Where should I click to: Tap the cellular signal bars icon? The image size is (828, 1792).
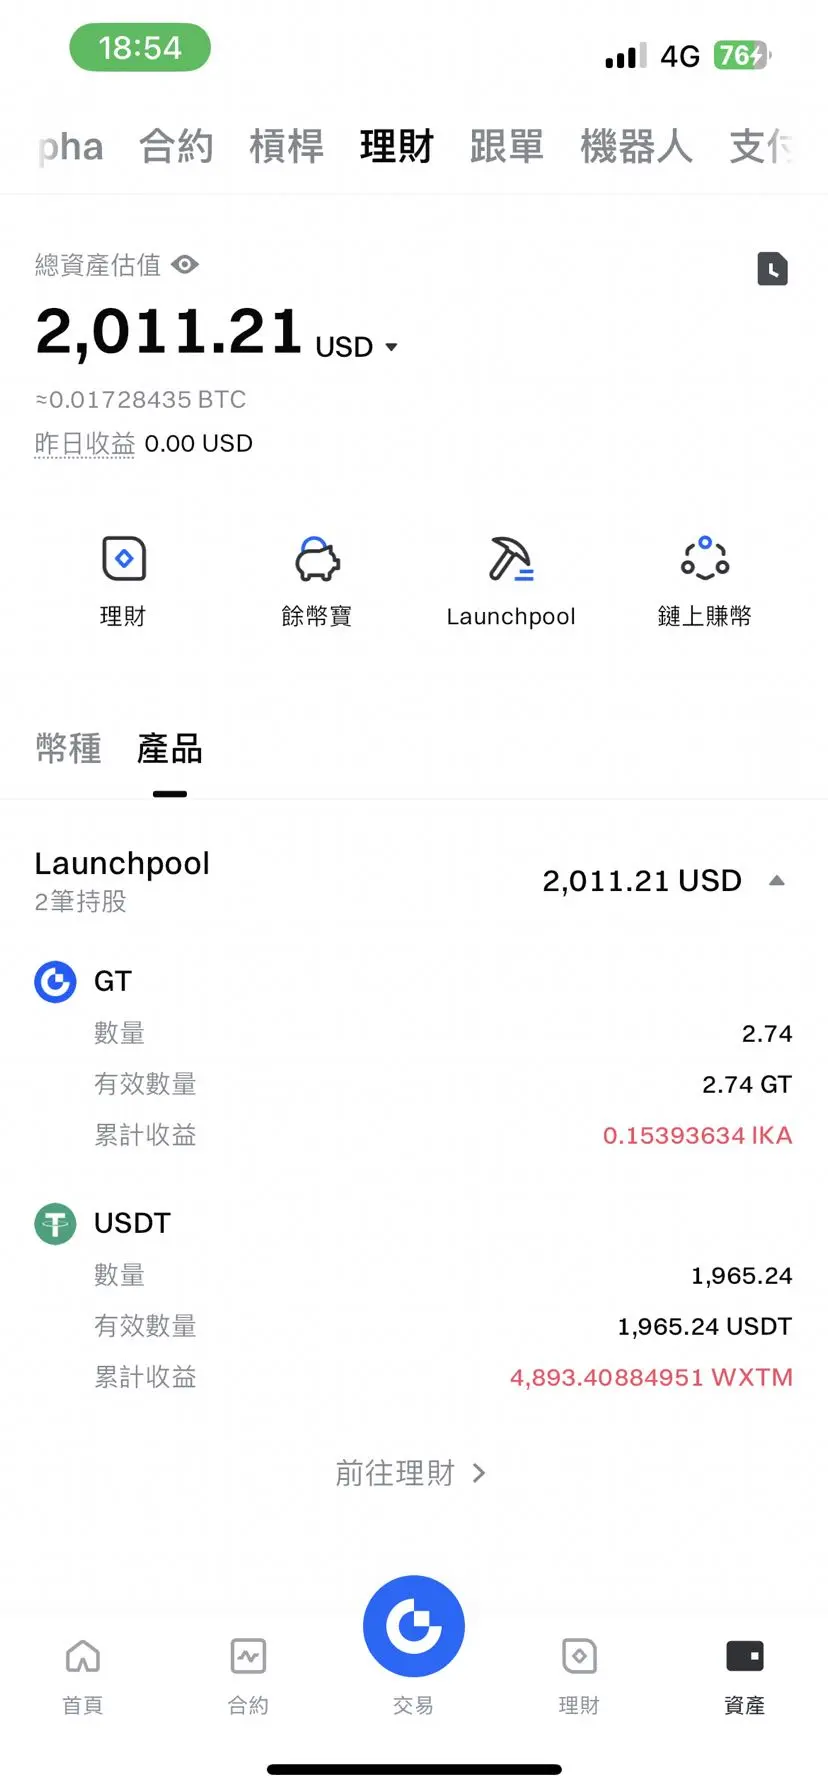coord(626,56)
